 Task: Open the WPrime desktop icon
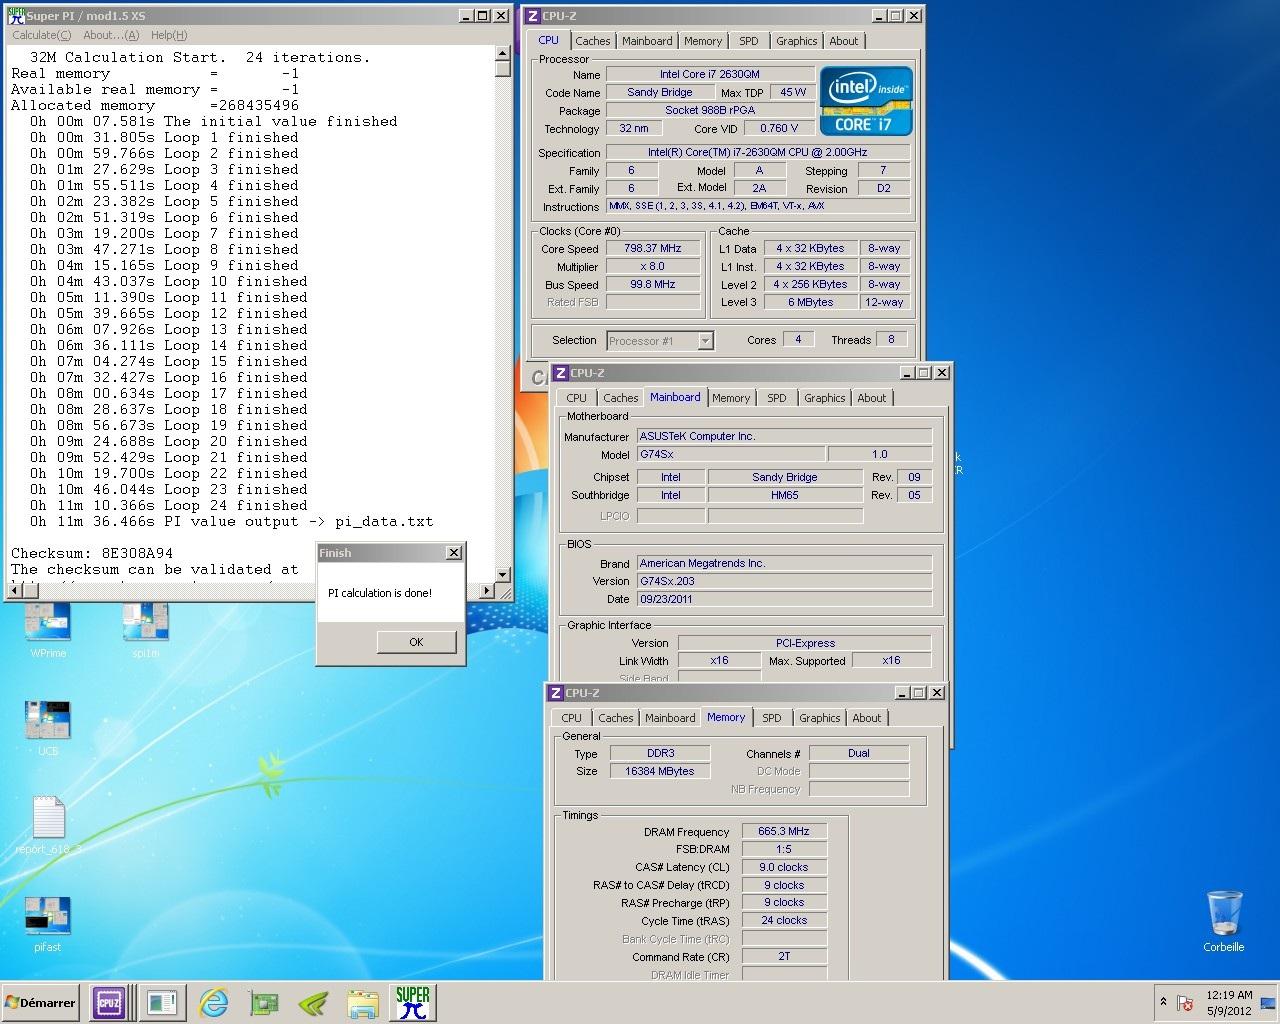(x=47, y=631)
